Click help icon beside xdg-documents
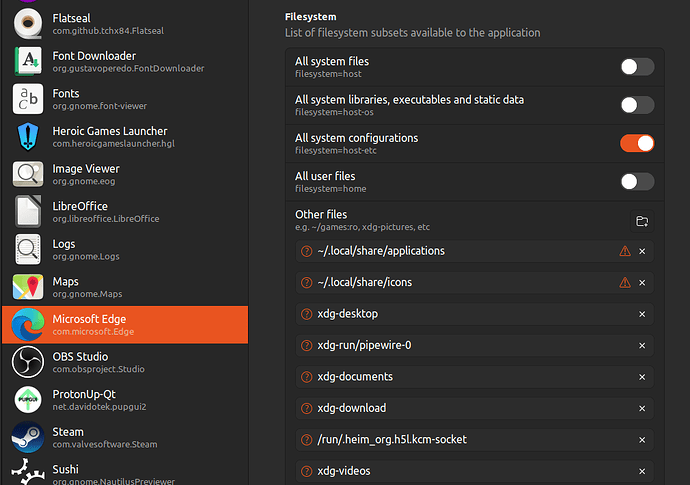This screenshot has width=690, height=485. point(306,377)
